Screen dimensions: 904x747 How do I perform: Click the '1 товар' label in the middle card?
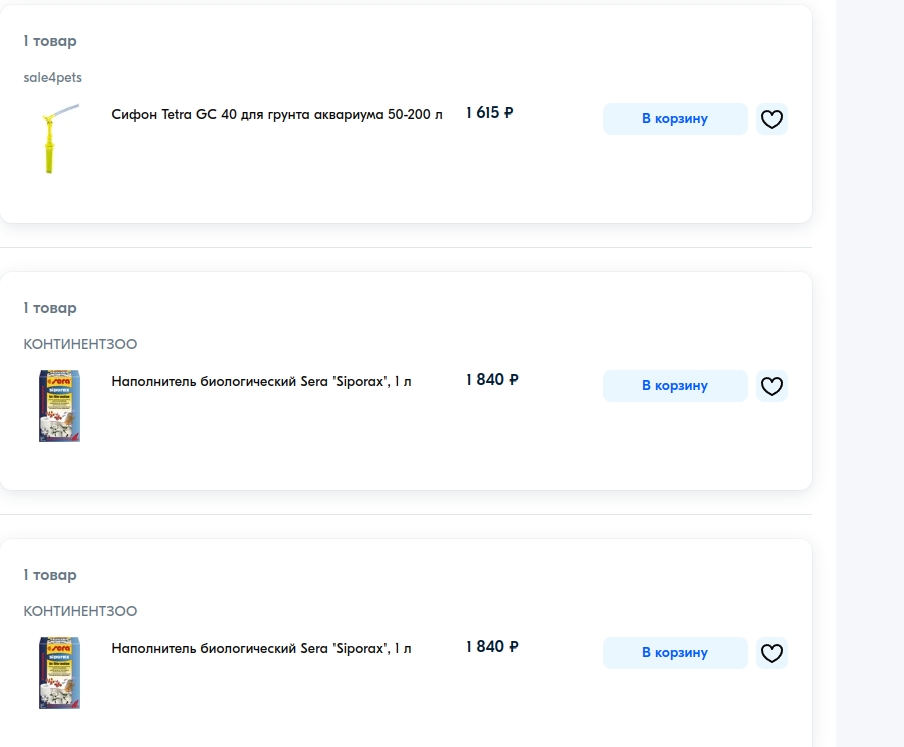(50, 308)
